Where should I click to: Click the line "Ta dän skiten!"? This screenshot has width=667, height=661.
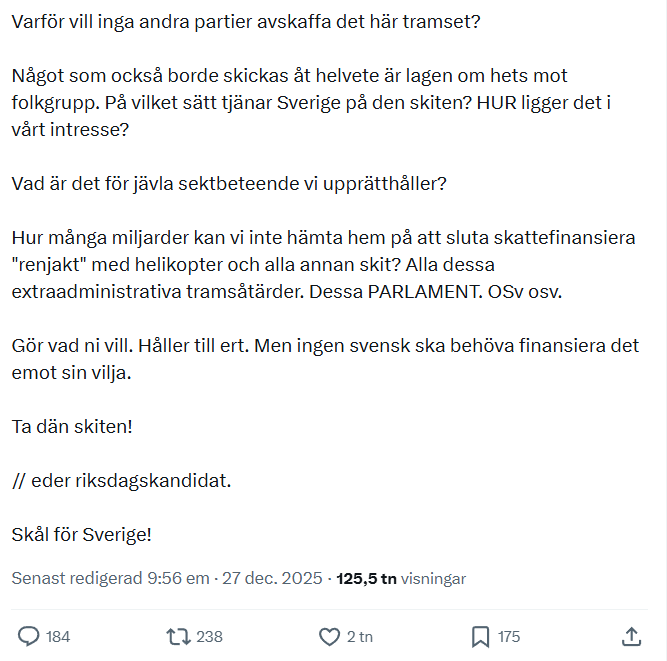72,426
